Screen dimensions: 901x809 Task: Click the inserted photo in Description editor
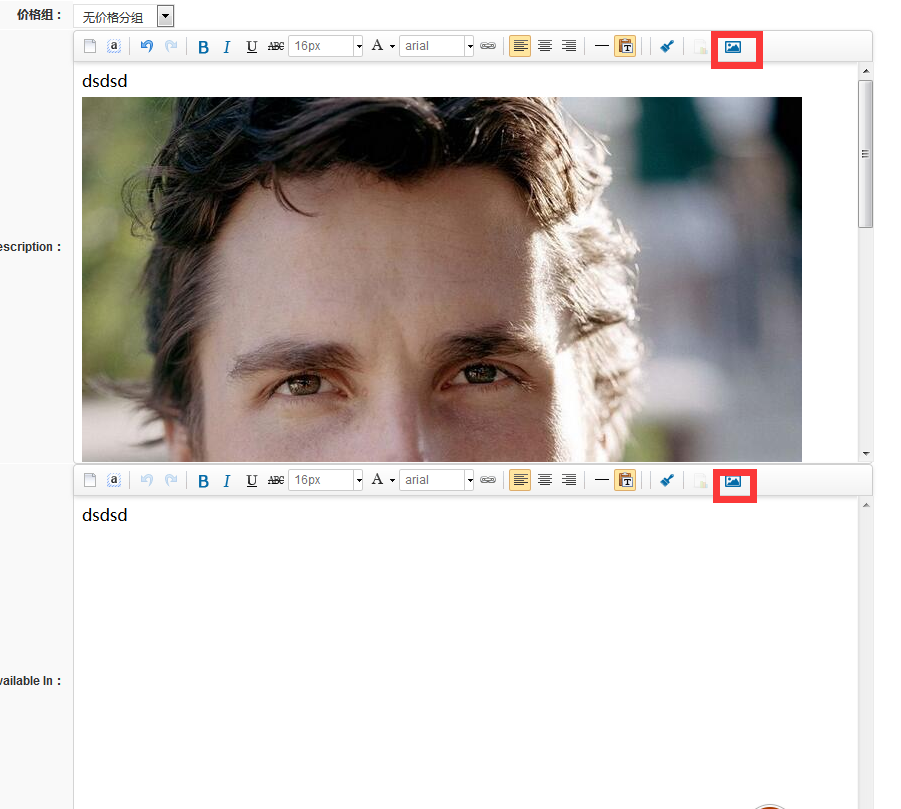(442, 279)
